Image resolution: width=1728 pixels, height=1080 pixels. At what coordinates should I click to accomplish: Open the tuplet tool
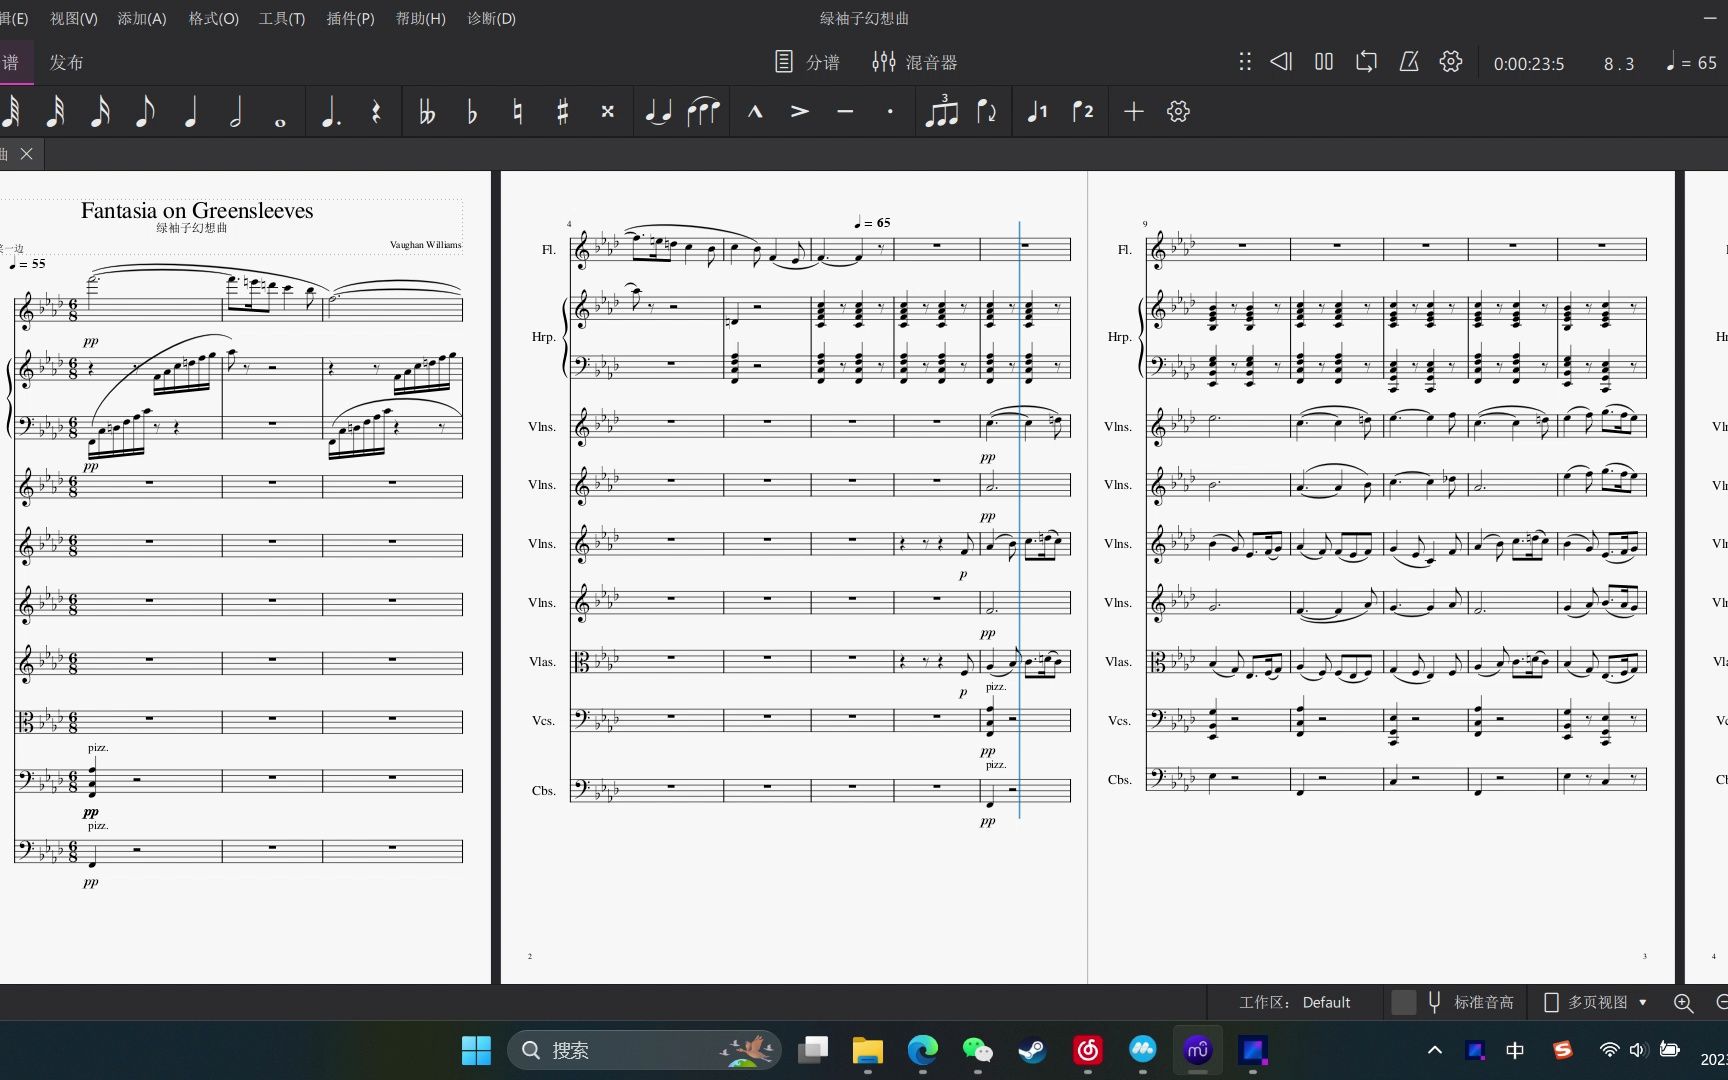click(941, 112)
